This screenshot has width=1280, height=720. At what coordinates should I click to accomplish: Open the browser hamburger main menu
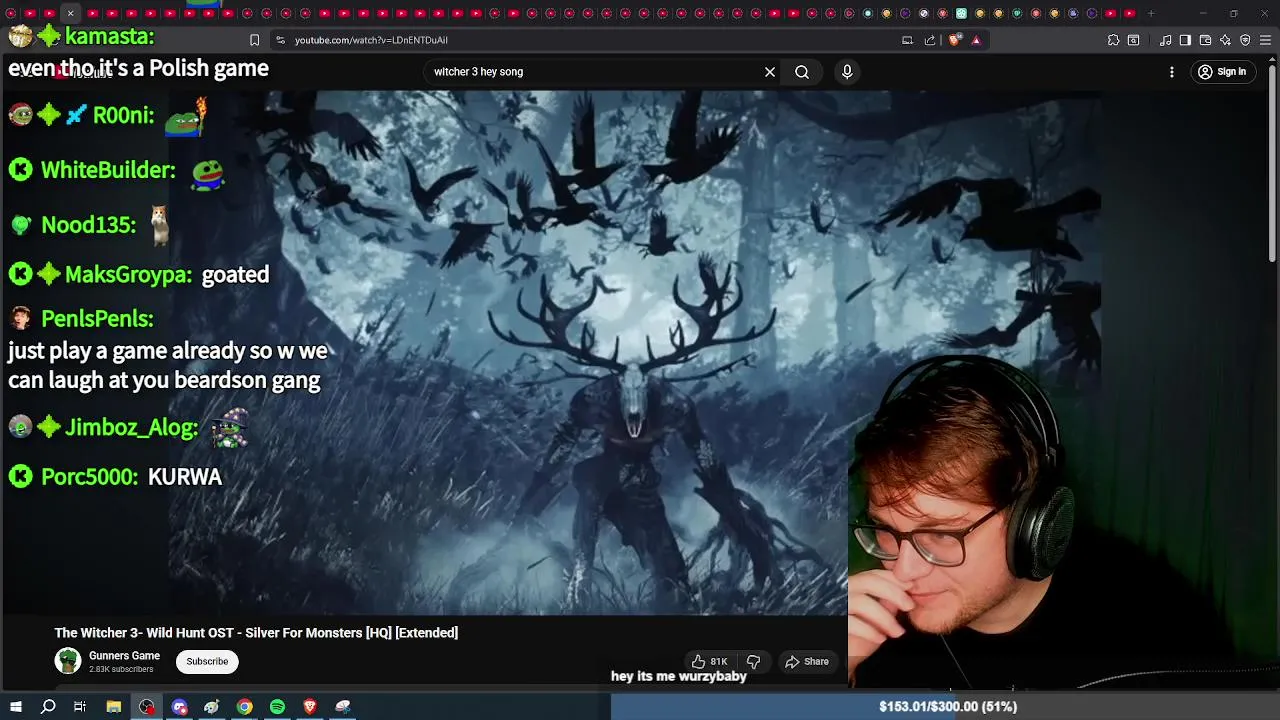coord(1266,40)
